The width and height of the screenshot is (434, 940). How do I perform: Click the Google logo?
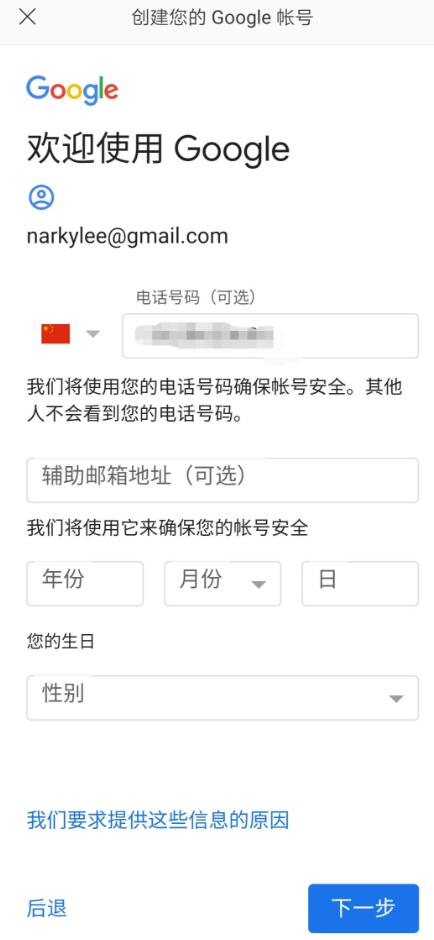click(x=72, y=91)
